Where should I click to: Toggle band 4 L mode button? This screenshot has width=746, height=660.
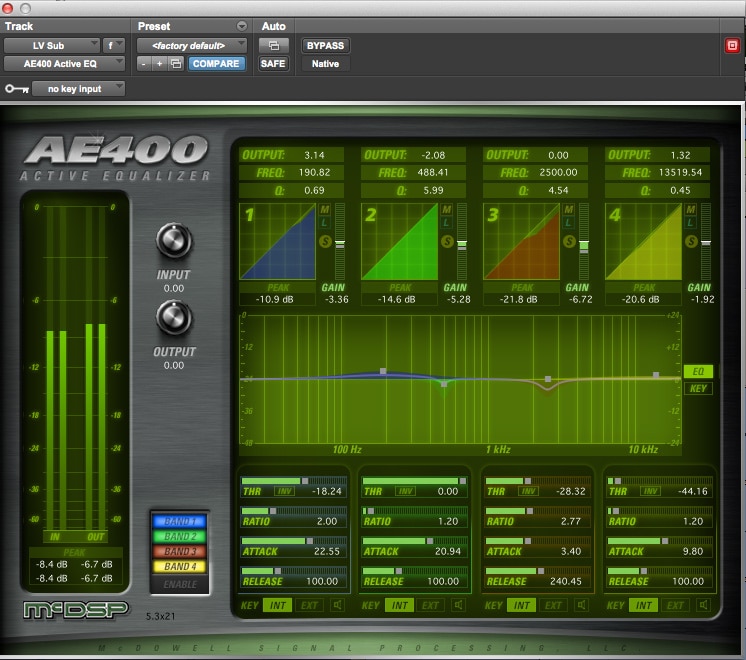691,223
